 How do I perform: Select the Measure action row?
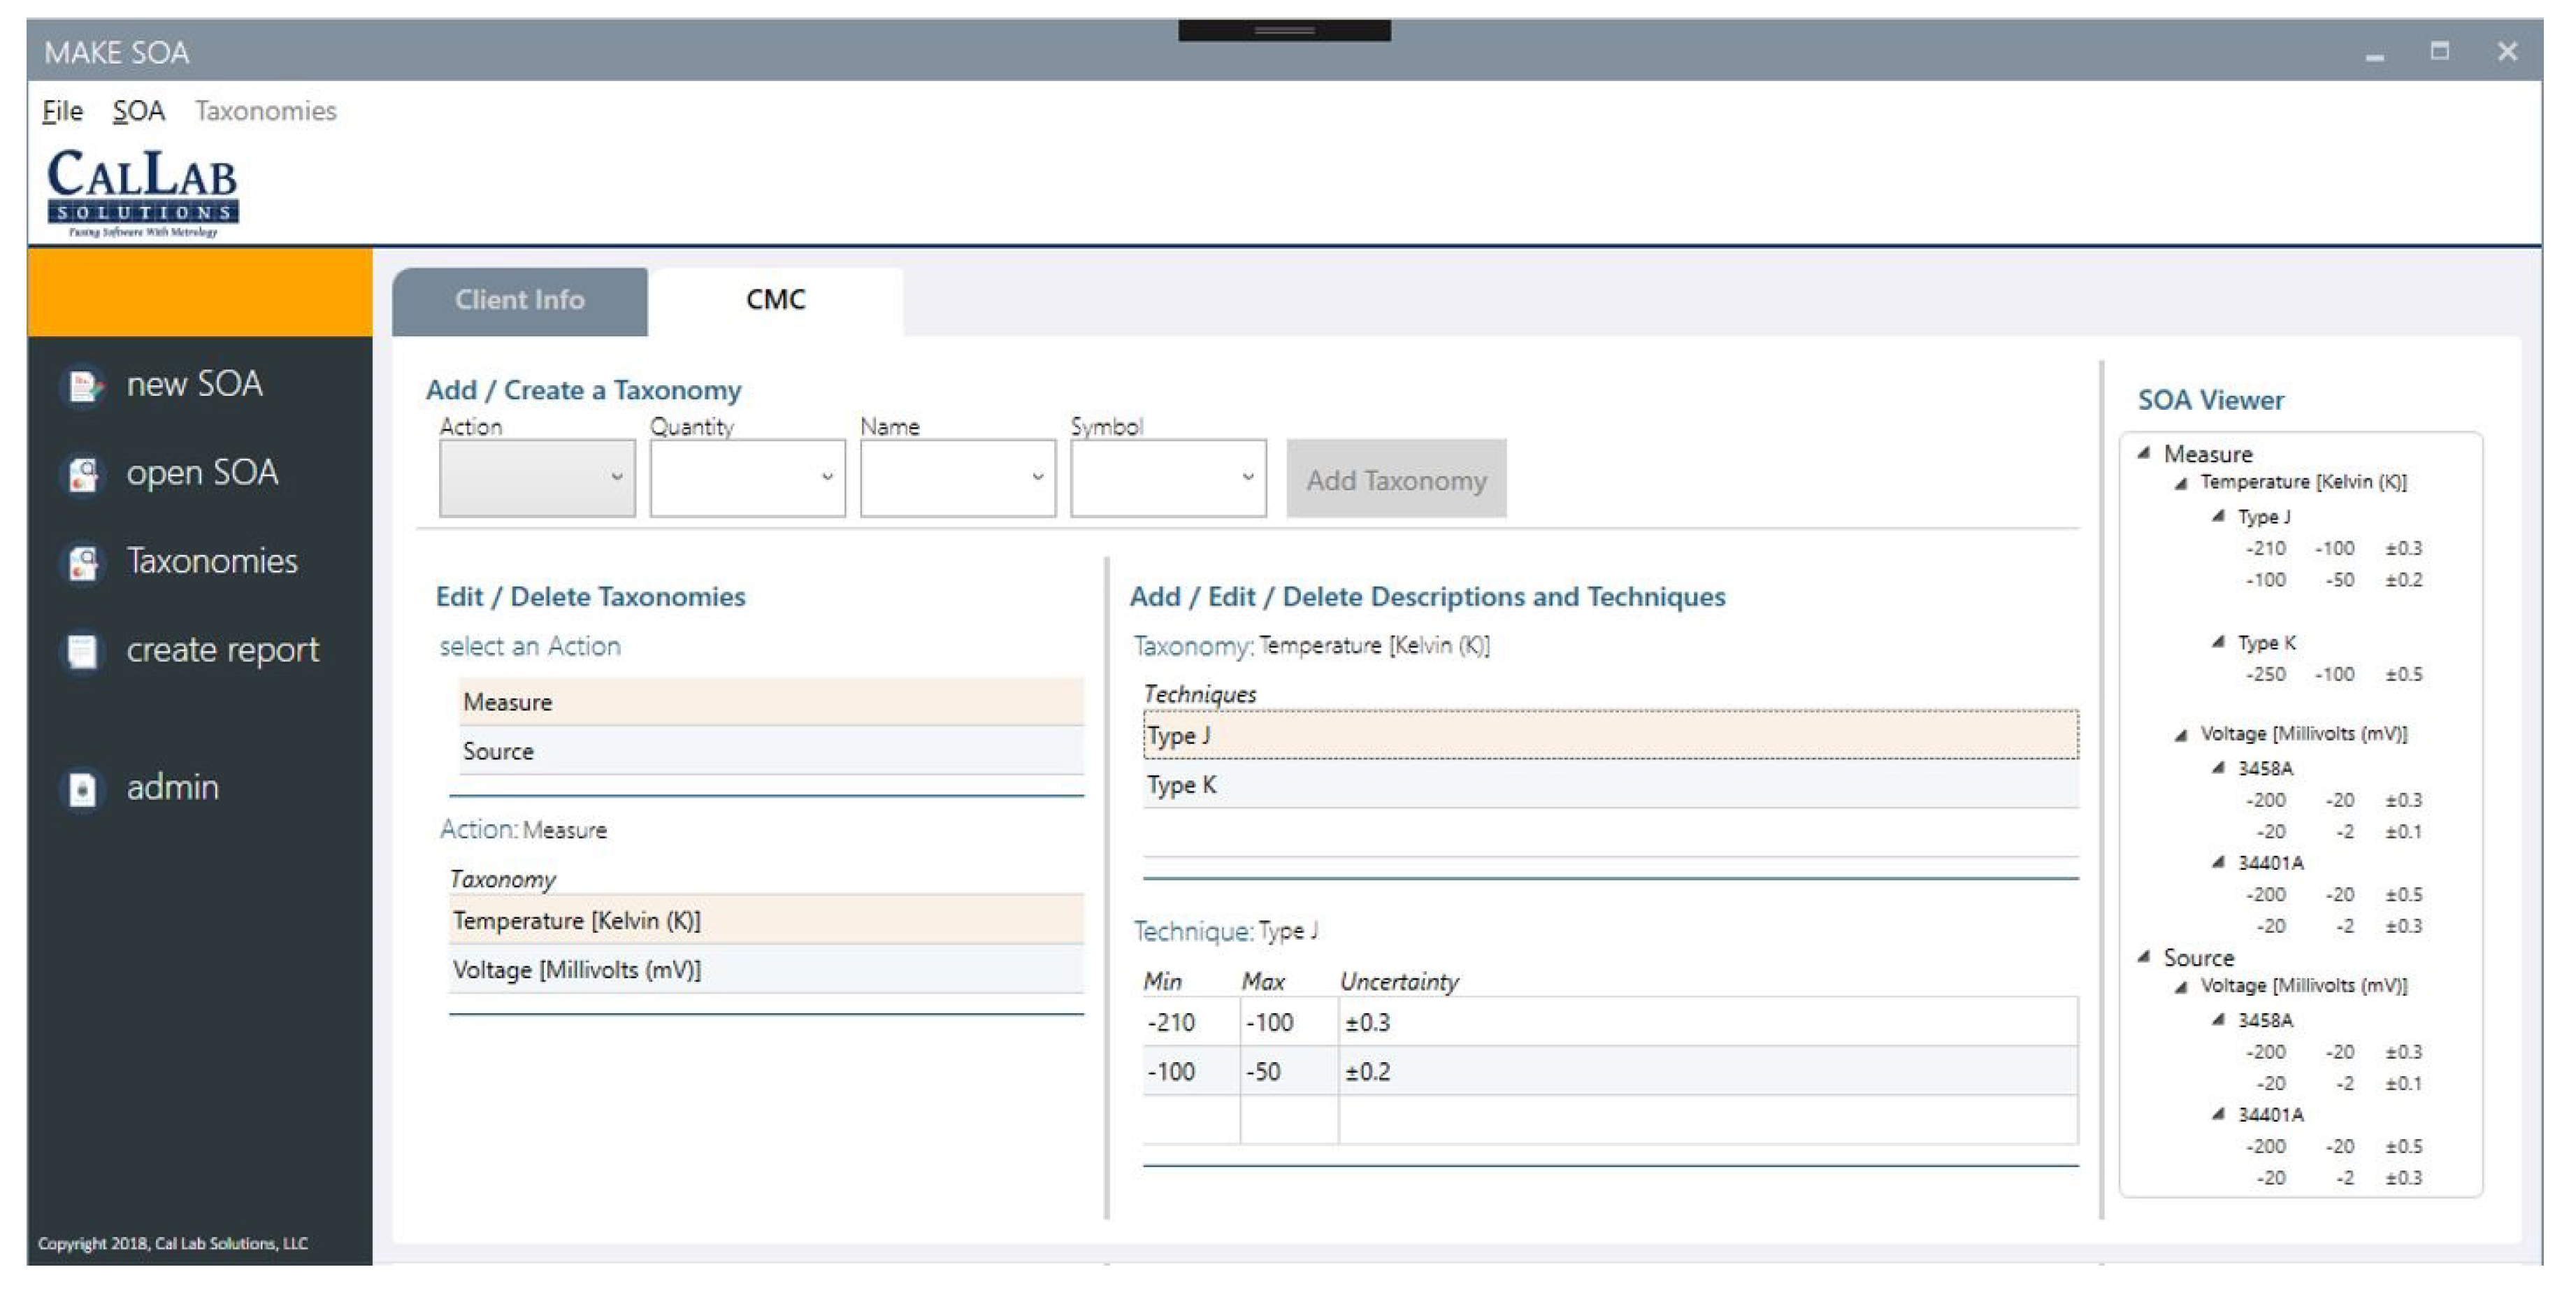coord(771,702)
